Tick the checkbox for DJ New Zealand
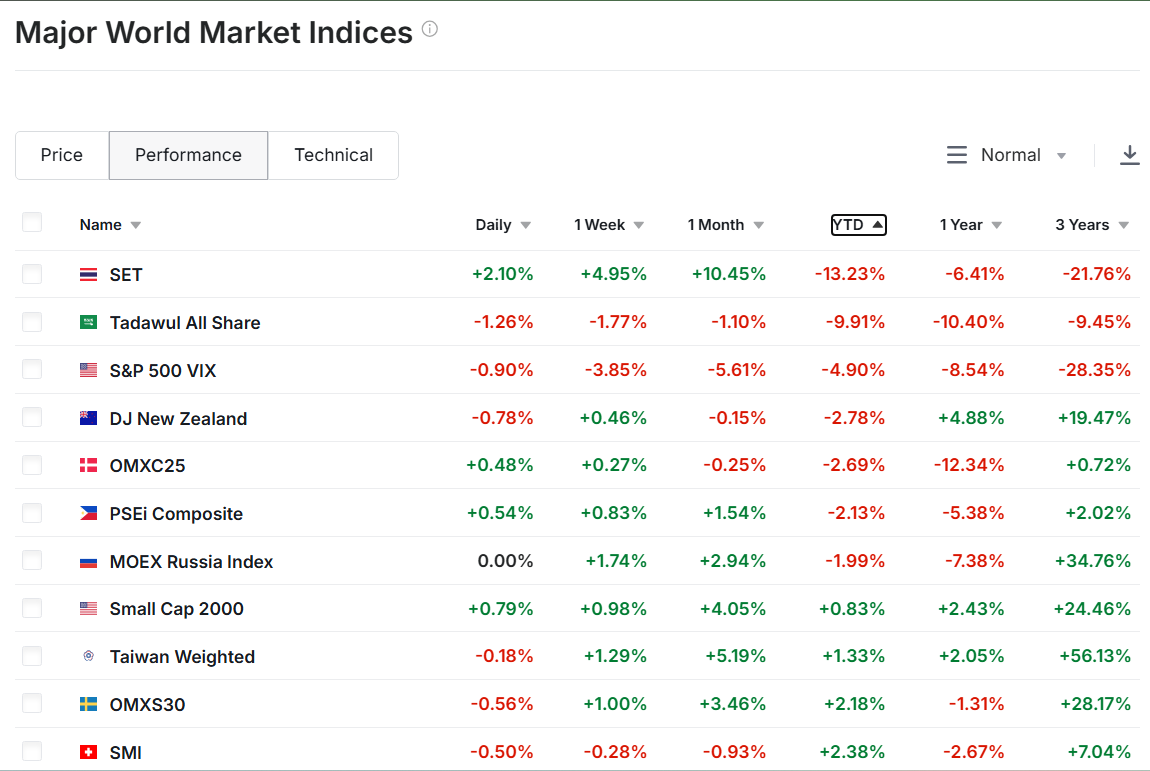Screen dimensions: 1150x771 coord(32,417)
